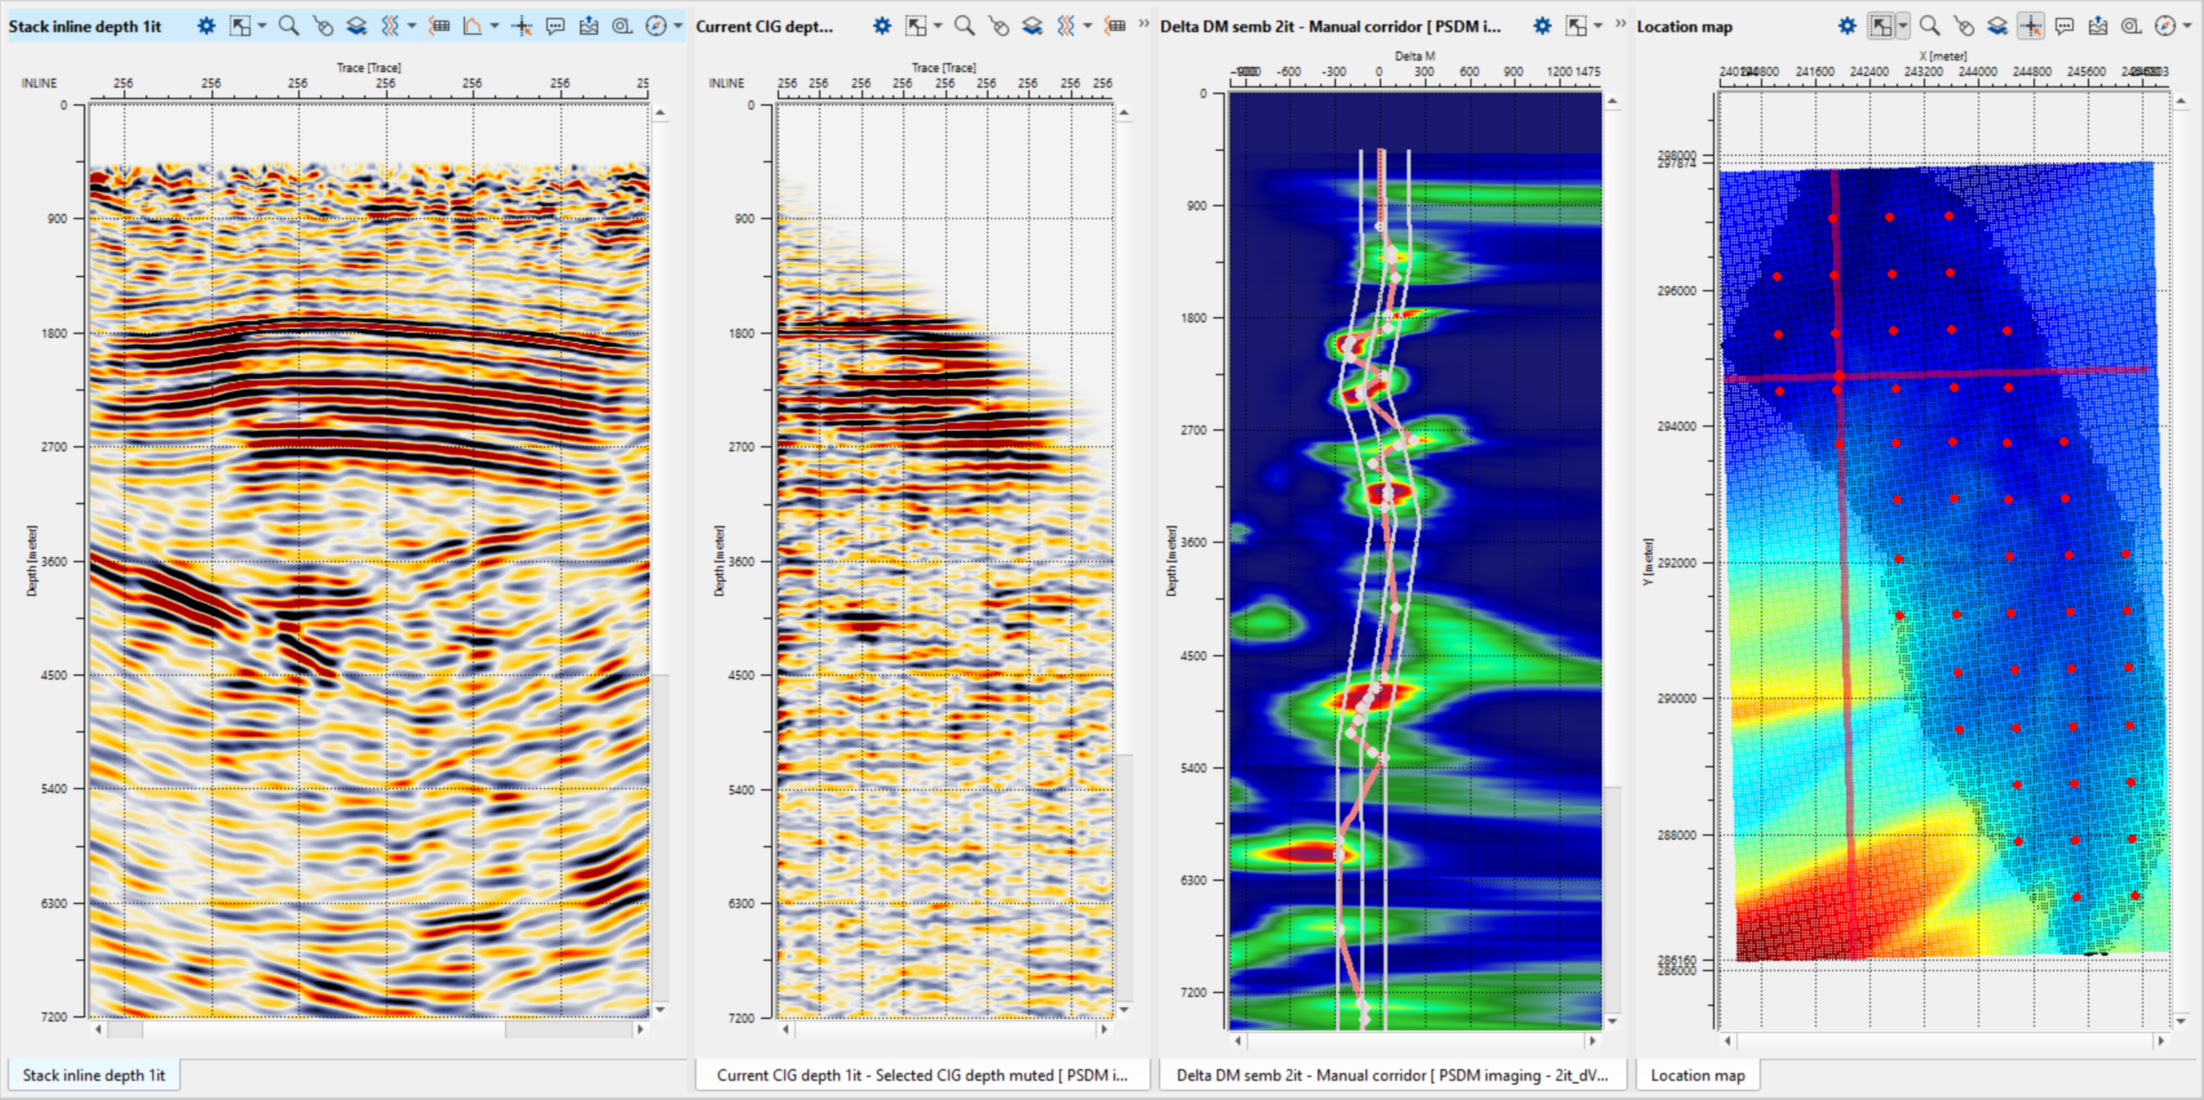This screenshot has height=1100, width=2204.
Task: Open settings gear in Delta DM semb panel
Action: [1542, 26]
